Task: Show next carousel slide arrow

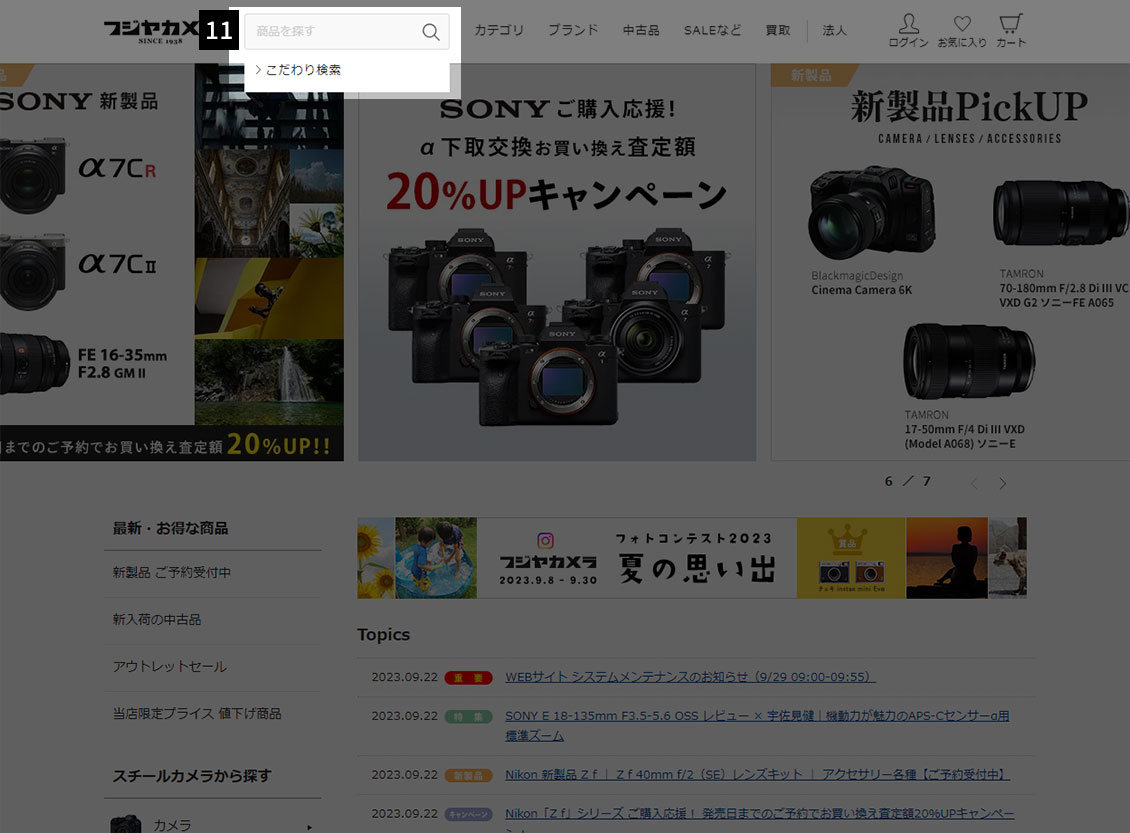Action: tap(1002, 484)
